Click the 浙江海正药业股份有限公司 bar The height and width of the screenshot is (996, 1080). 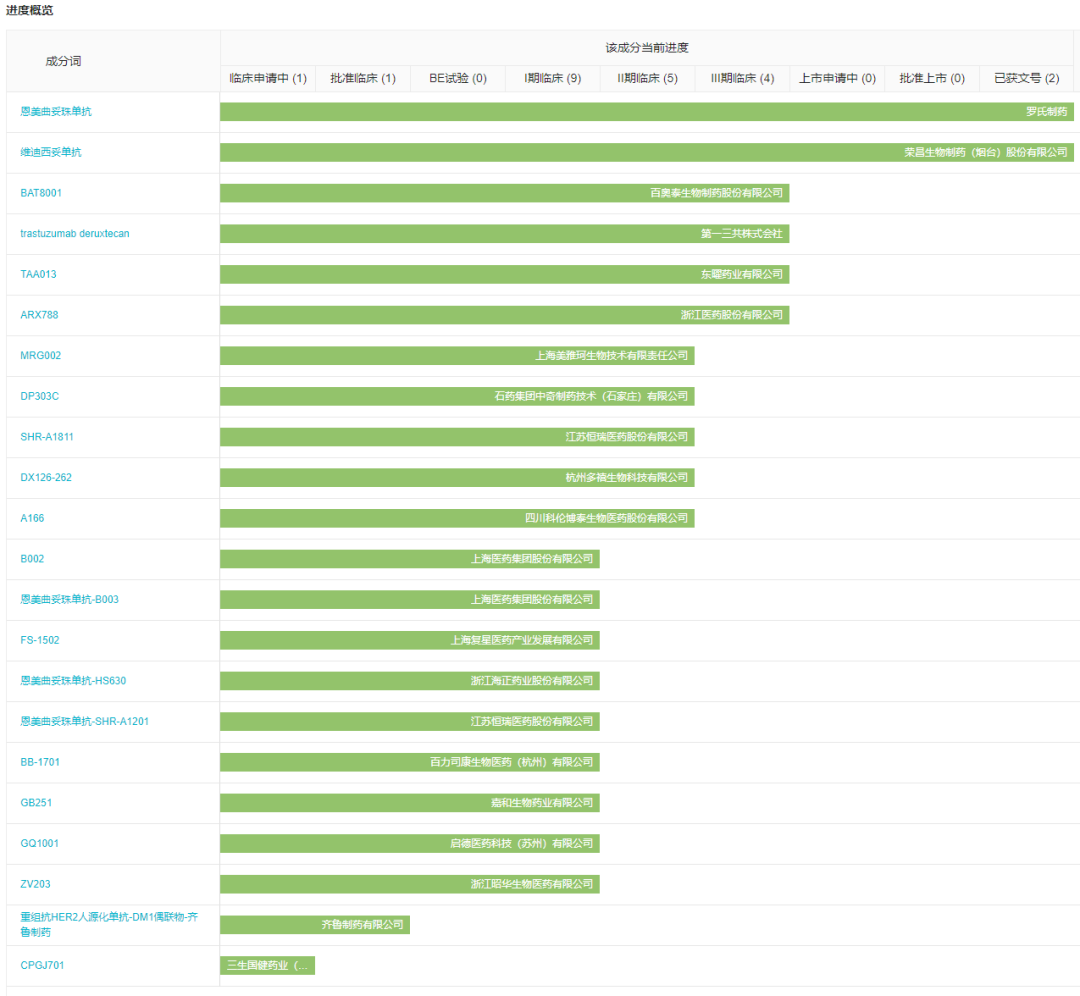[410, 681]
